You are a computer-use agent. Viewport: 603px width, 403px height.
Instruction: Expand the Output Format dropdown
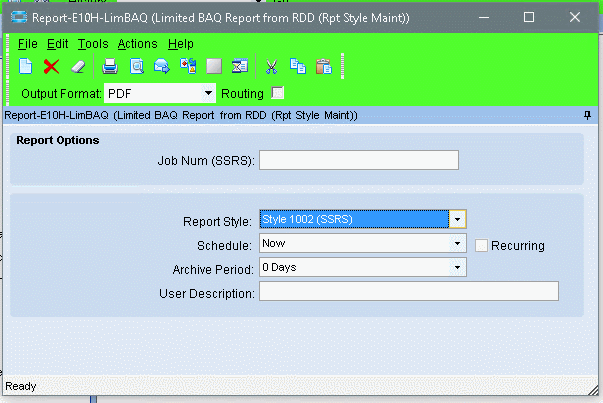click(209, 93)
